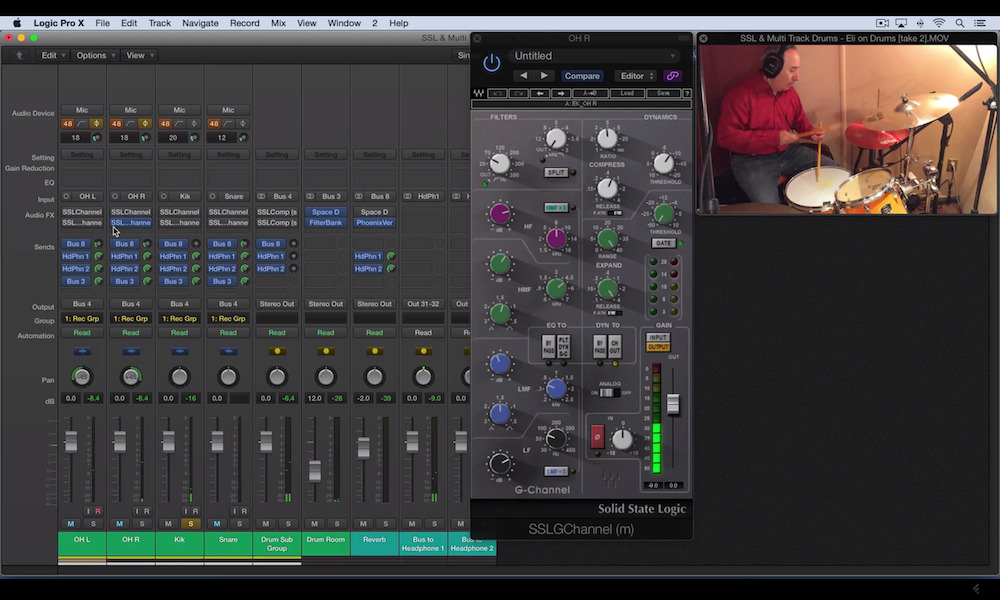The height and width of the screenshot is (600, 1000).
Task: Open the Window menu
Action: pos(344,23)
